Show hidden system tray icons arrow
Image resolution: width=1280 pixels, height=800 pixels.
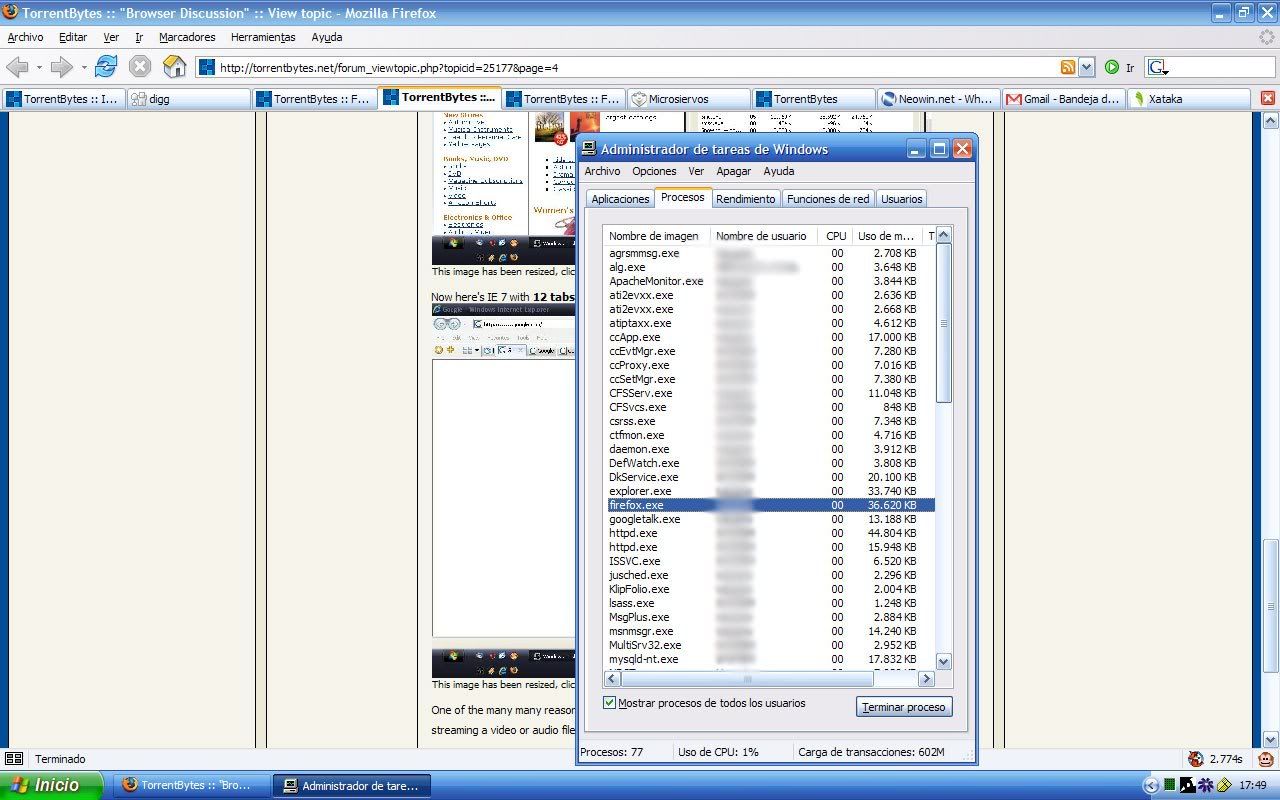pyautogui.click(x=1150, y=785)
